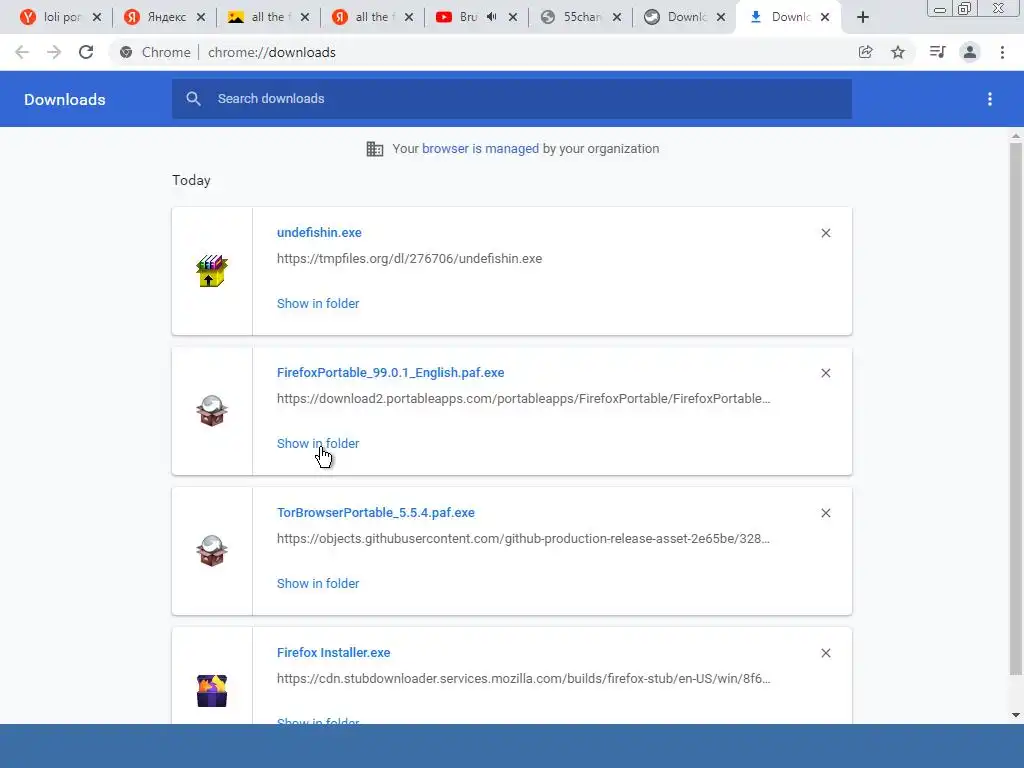Show FirefoxPortable in folder

(318, 443)
